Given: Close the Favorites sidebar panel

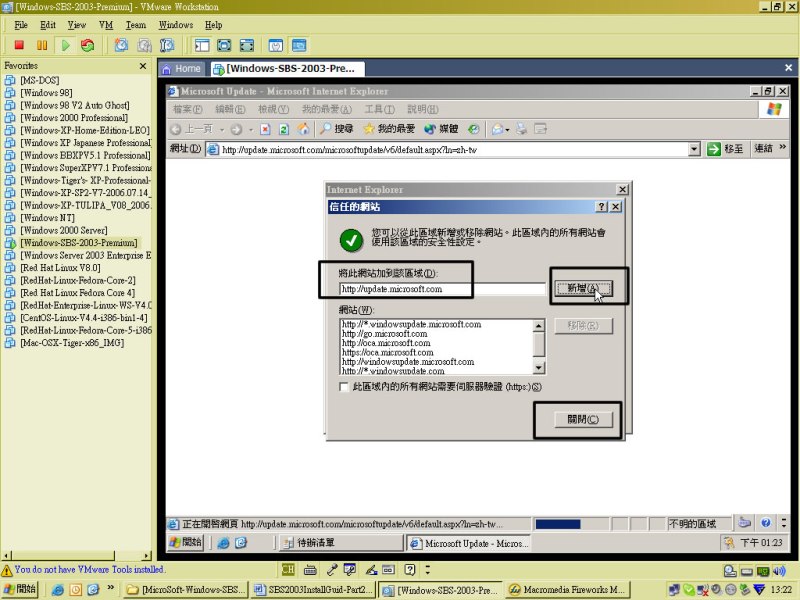Looking at the screenshot, I should pyautogui.click(x=143, y=66).
